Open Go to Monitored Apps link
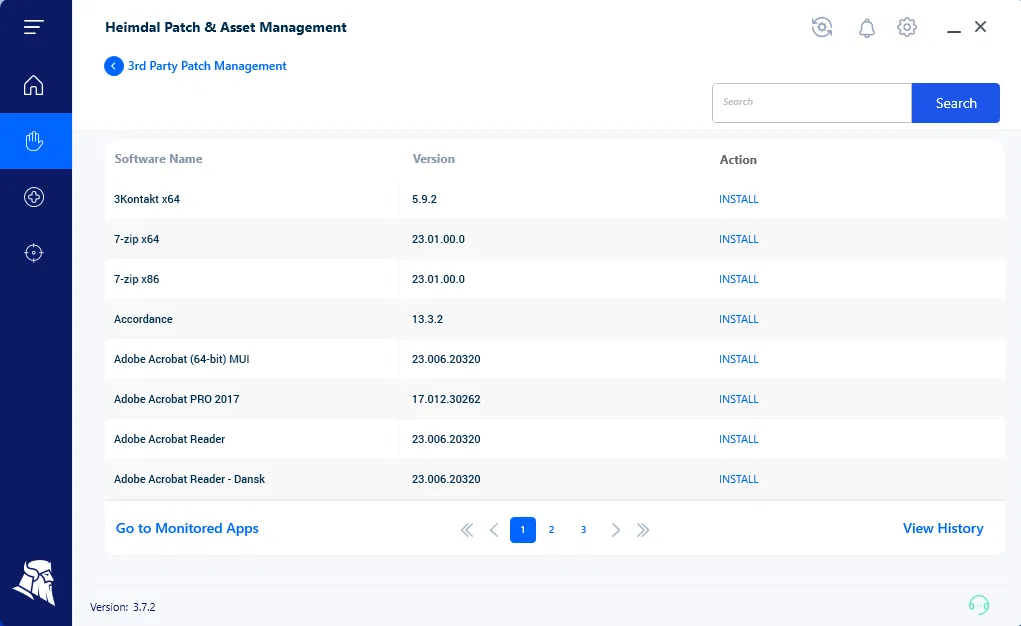1021x626 pixels. tap(187, 528)
